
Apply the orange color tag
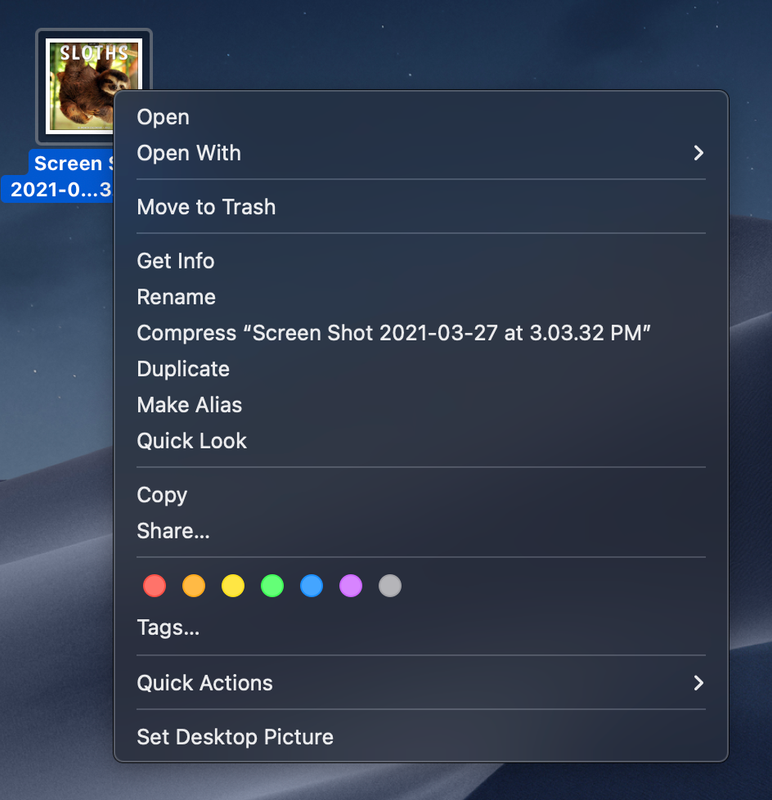(x=194, y=586)
